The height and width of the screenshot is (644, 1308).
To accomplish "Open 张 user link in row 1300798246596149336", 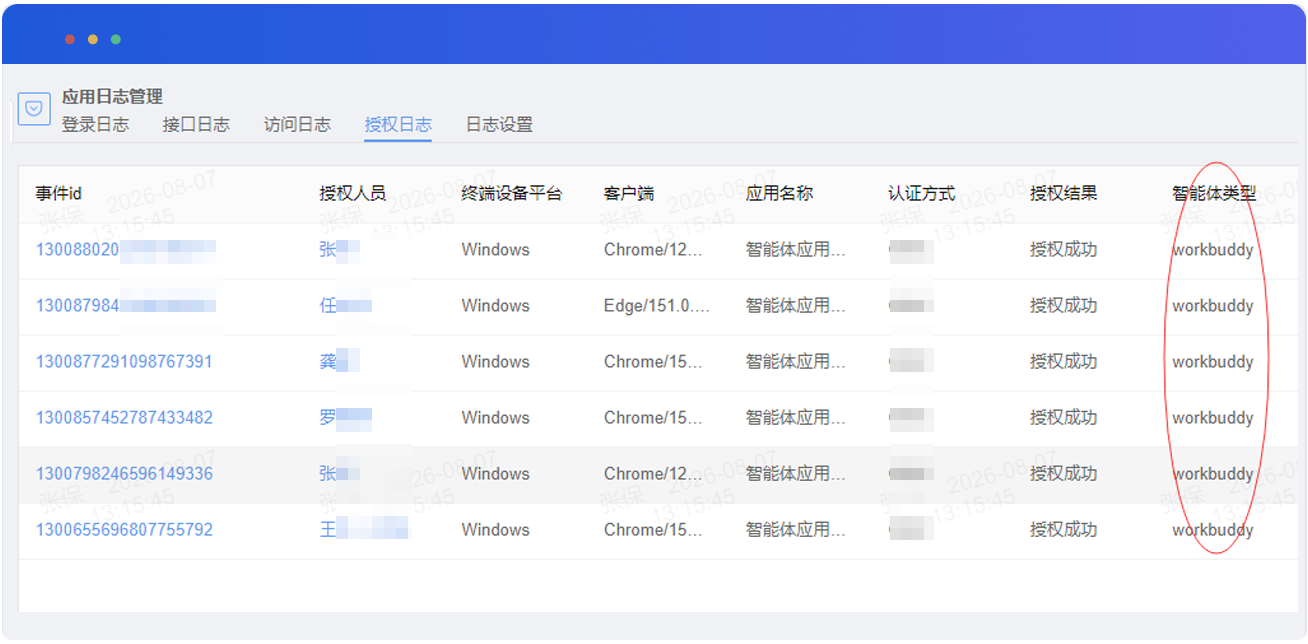I will (x=340, y=474).
